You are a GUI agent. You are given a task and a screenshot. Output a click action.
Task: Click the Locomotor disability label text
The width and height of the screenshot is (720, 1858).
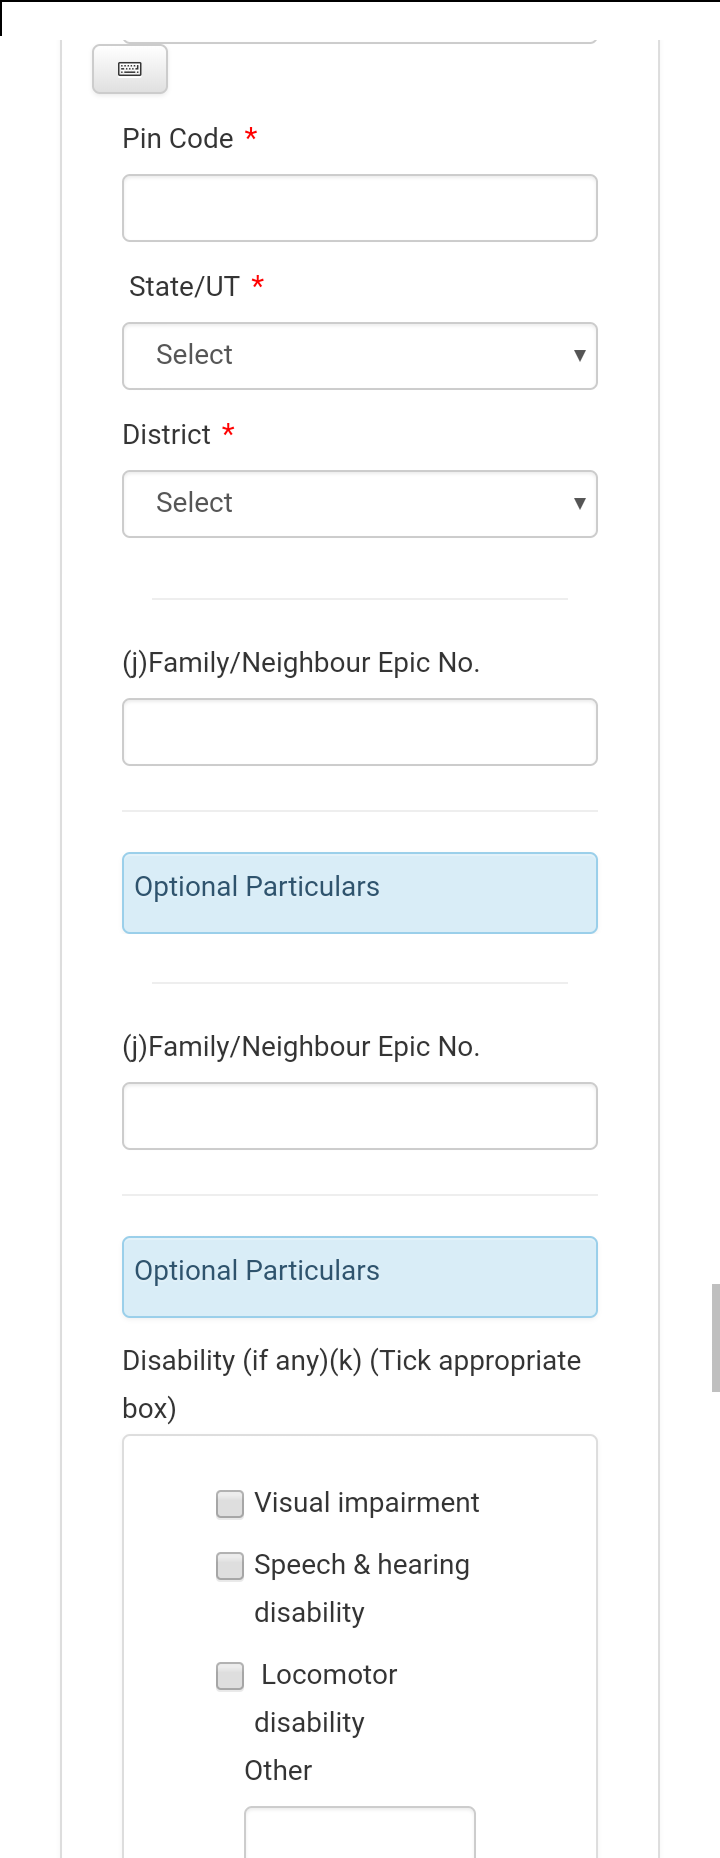pos(328,1675)
